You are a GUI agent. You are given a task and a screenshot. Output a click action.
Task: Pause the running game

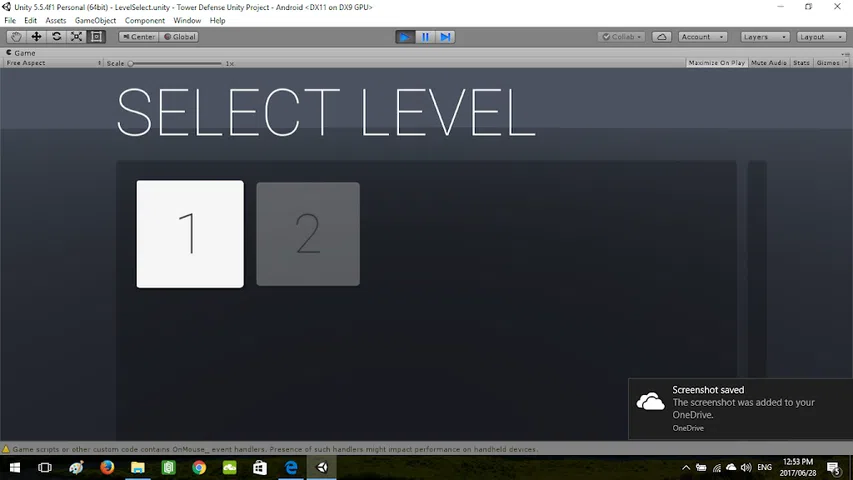coord(425,37)
